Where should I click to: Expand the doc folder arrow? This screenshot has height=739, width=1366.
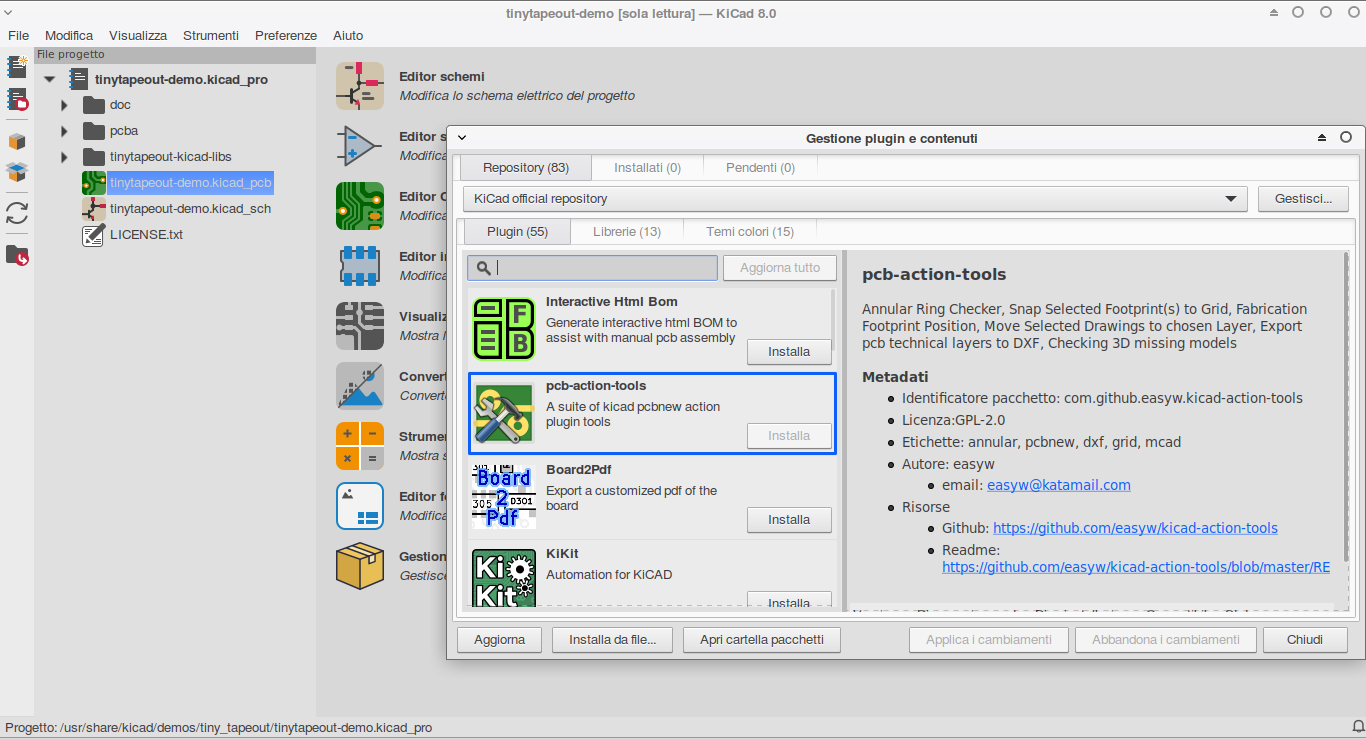[64, 105]
